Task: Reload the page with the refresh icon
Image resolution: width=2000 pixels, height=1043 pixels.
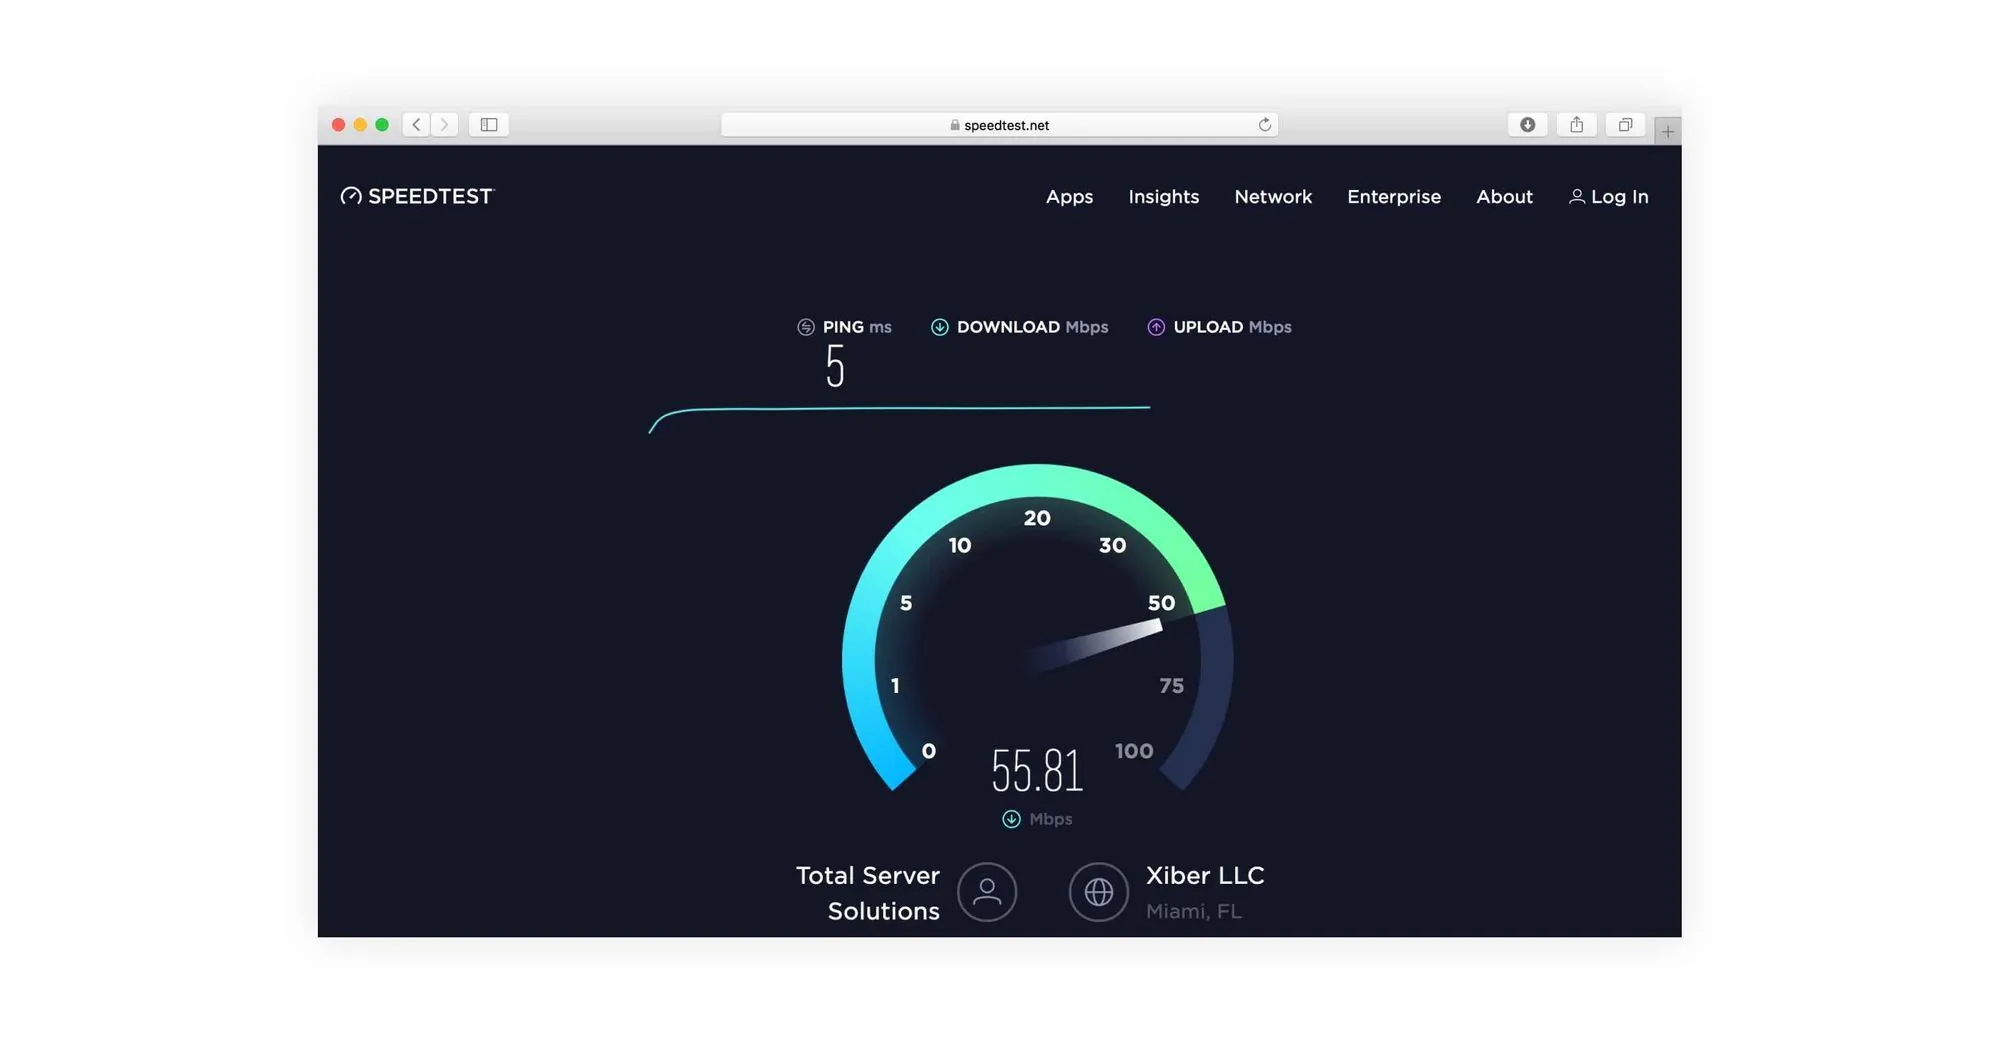Action: (1265, 124)
